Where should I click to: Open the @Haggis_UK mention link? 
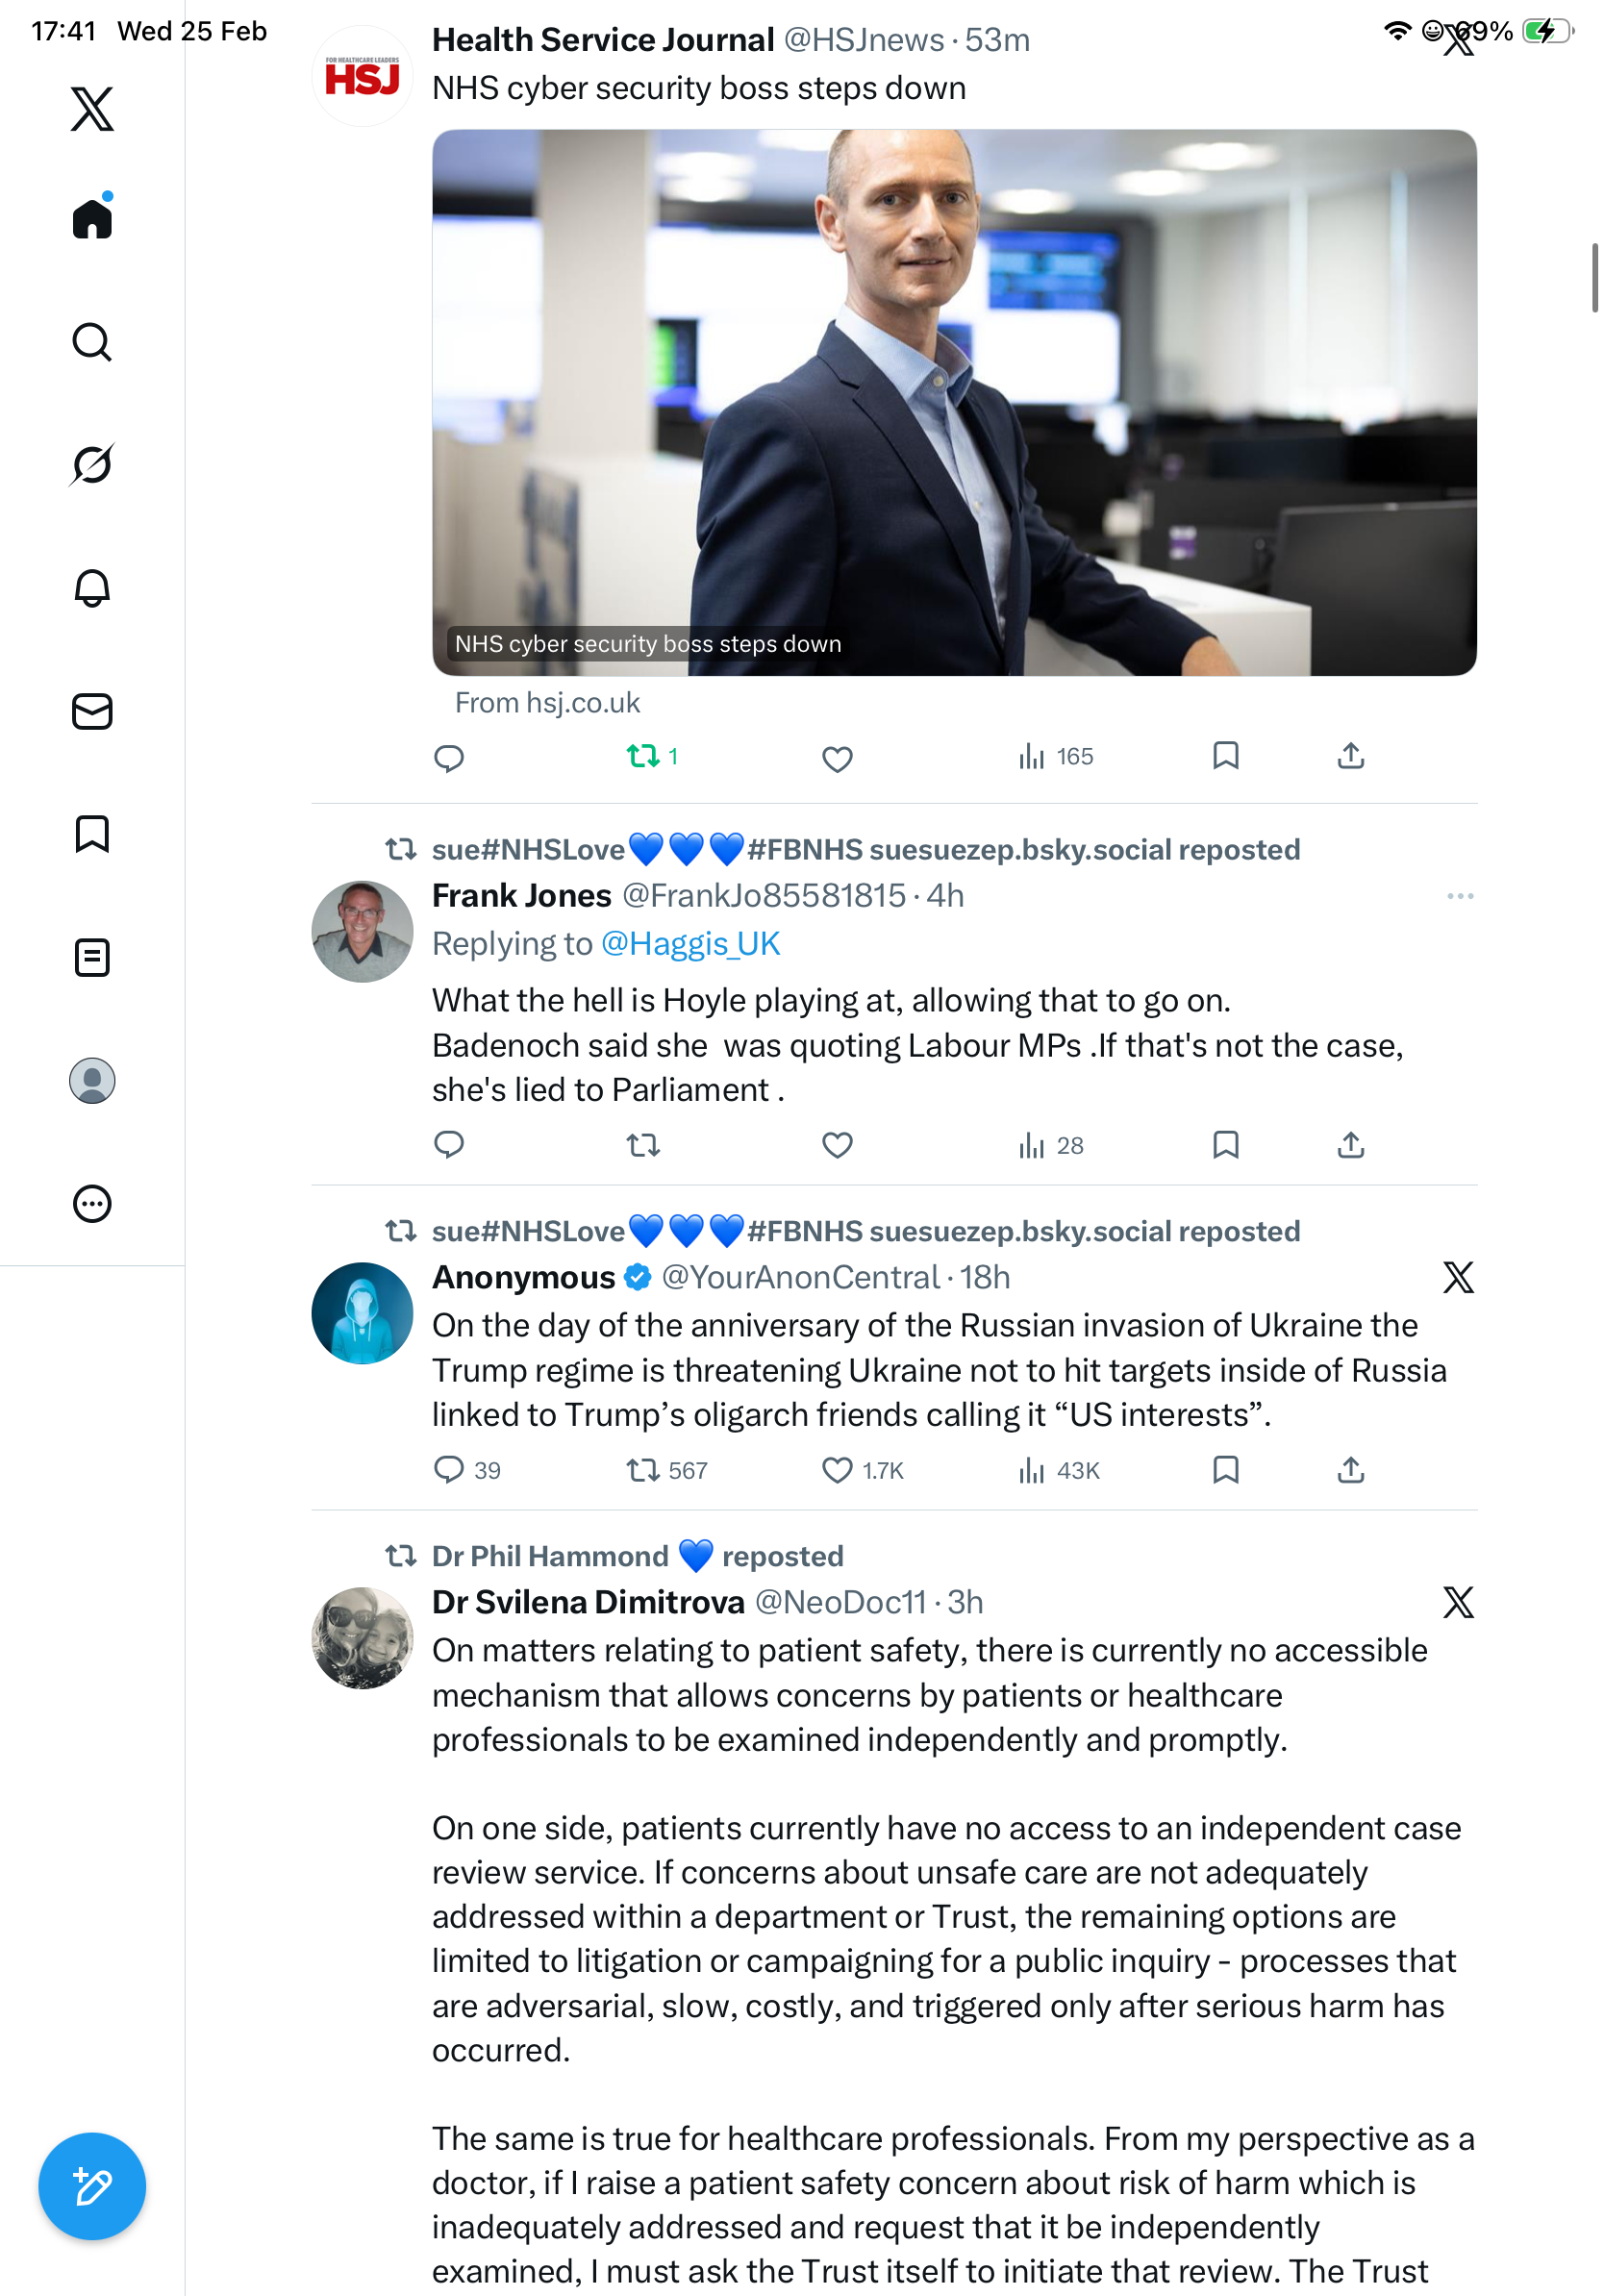coord(690,944)
